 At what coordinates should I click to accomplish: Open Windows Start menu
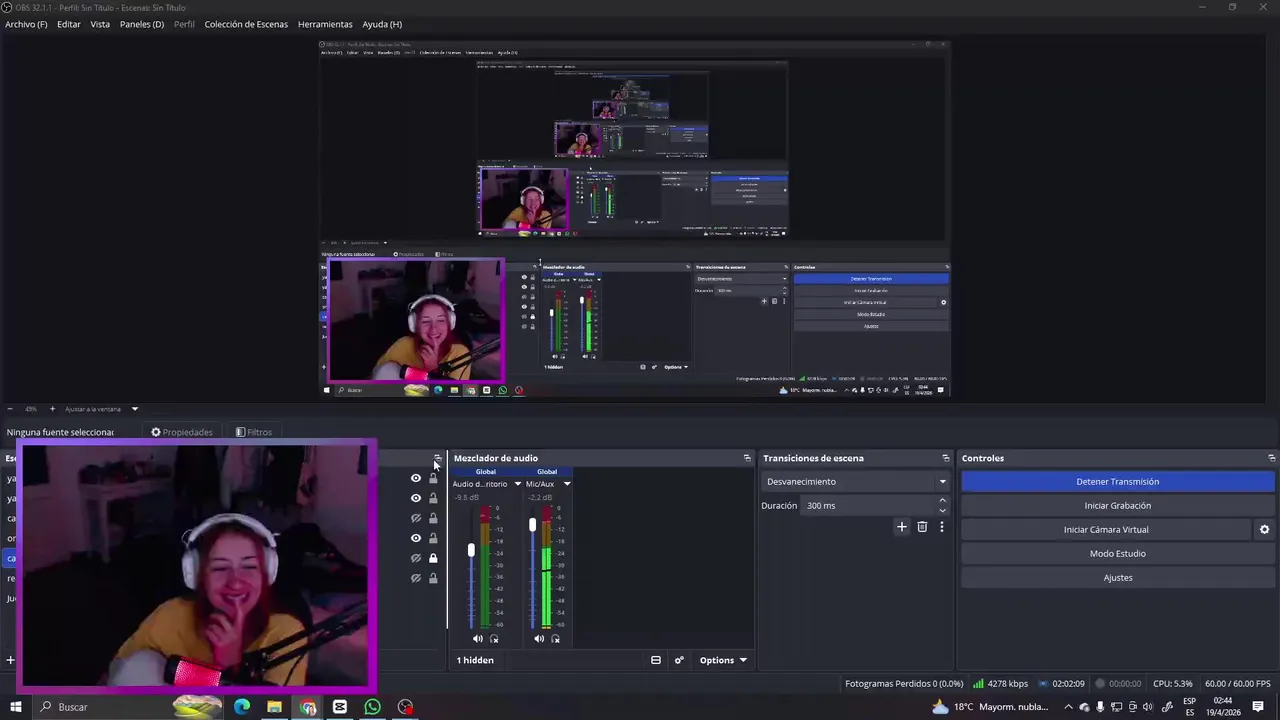point(16,707)
